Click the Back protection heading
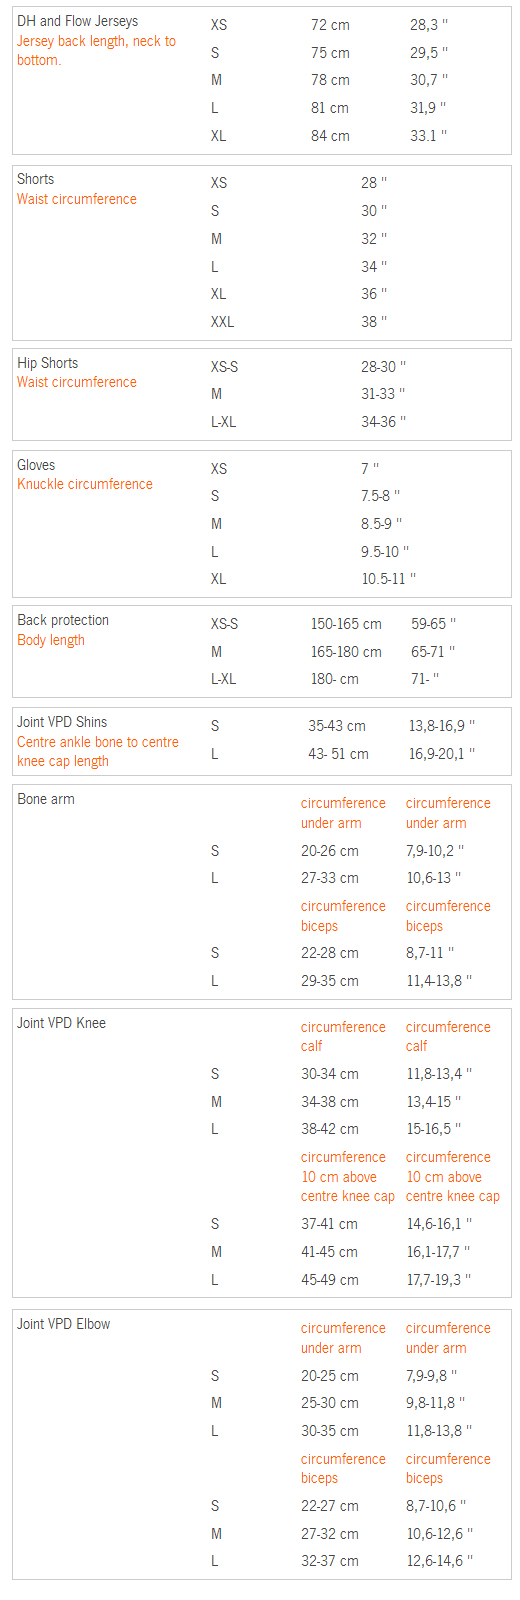 (x=63, y=620)
